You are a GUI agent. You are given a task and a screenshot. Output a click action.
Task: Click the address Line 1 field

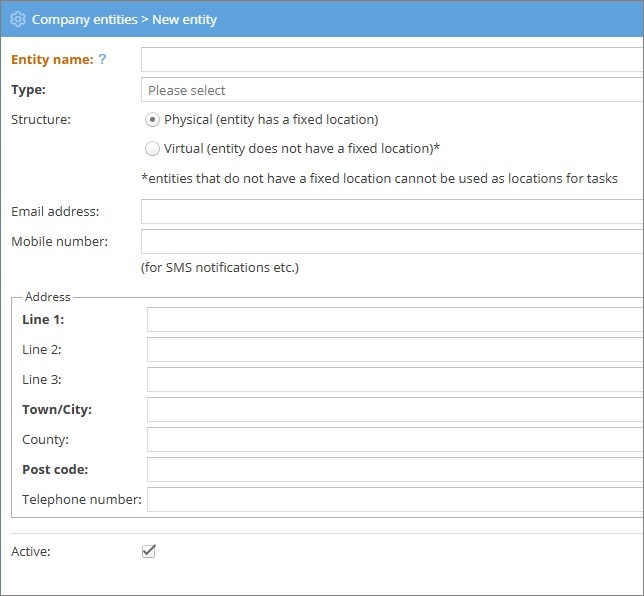395,319
